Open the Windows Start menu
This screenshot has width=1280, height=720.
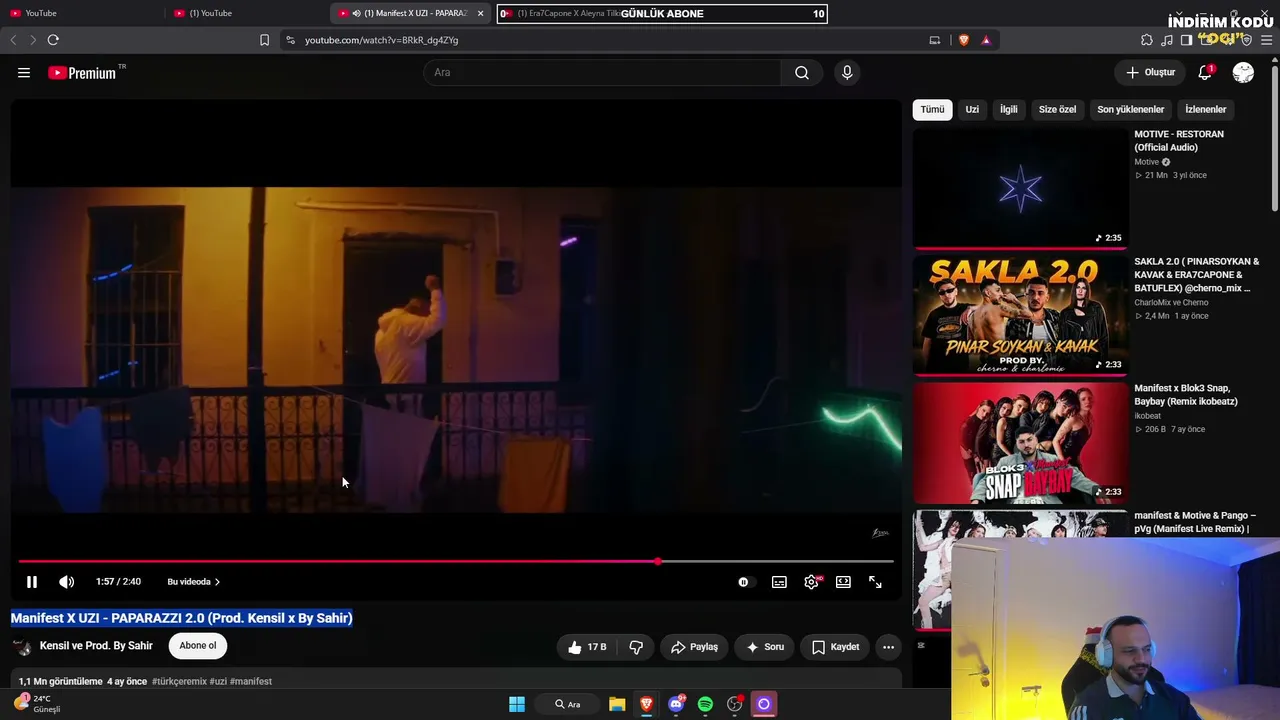pyautogui.click(x=517, y=704)
